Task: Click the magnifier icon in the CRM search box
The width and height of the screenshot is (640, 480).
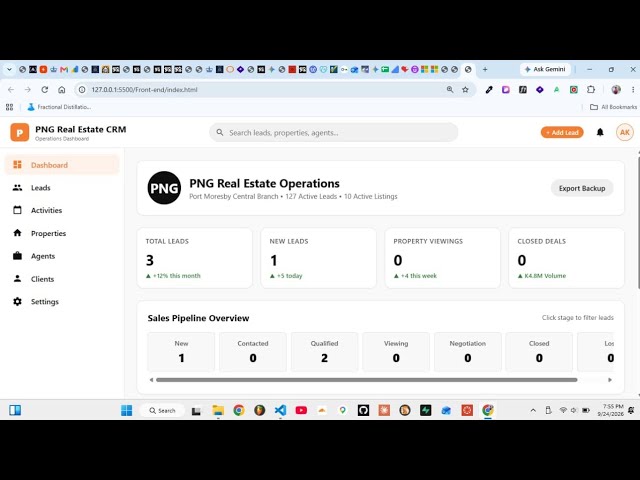Action: point(220,133)
